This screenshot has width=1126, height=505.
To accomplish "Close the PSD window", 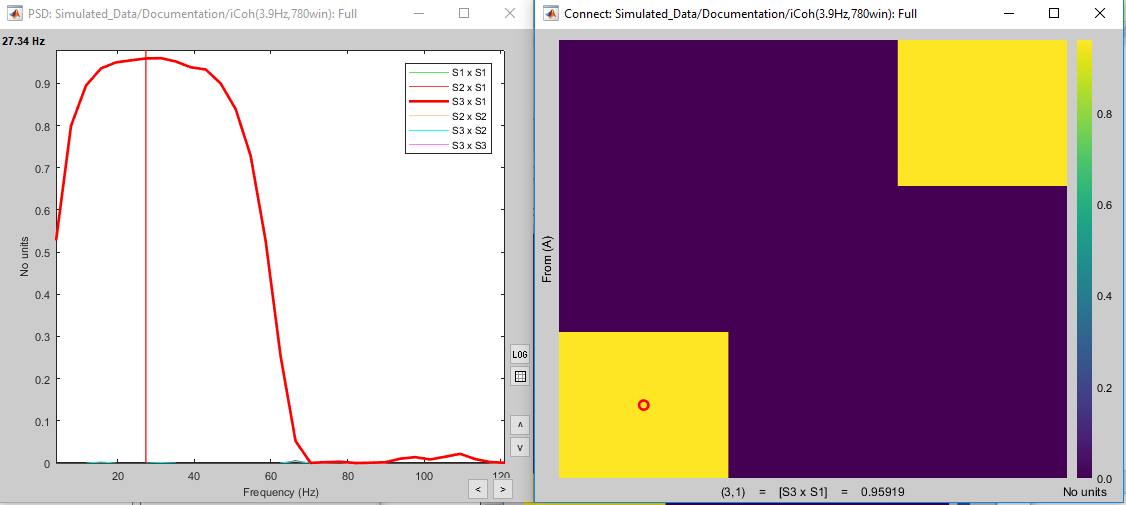I will (x=510, y=14).
